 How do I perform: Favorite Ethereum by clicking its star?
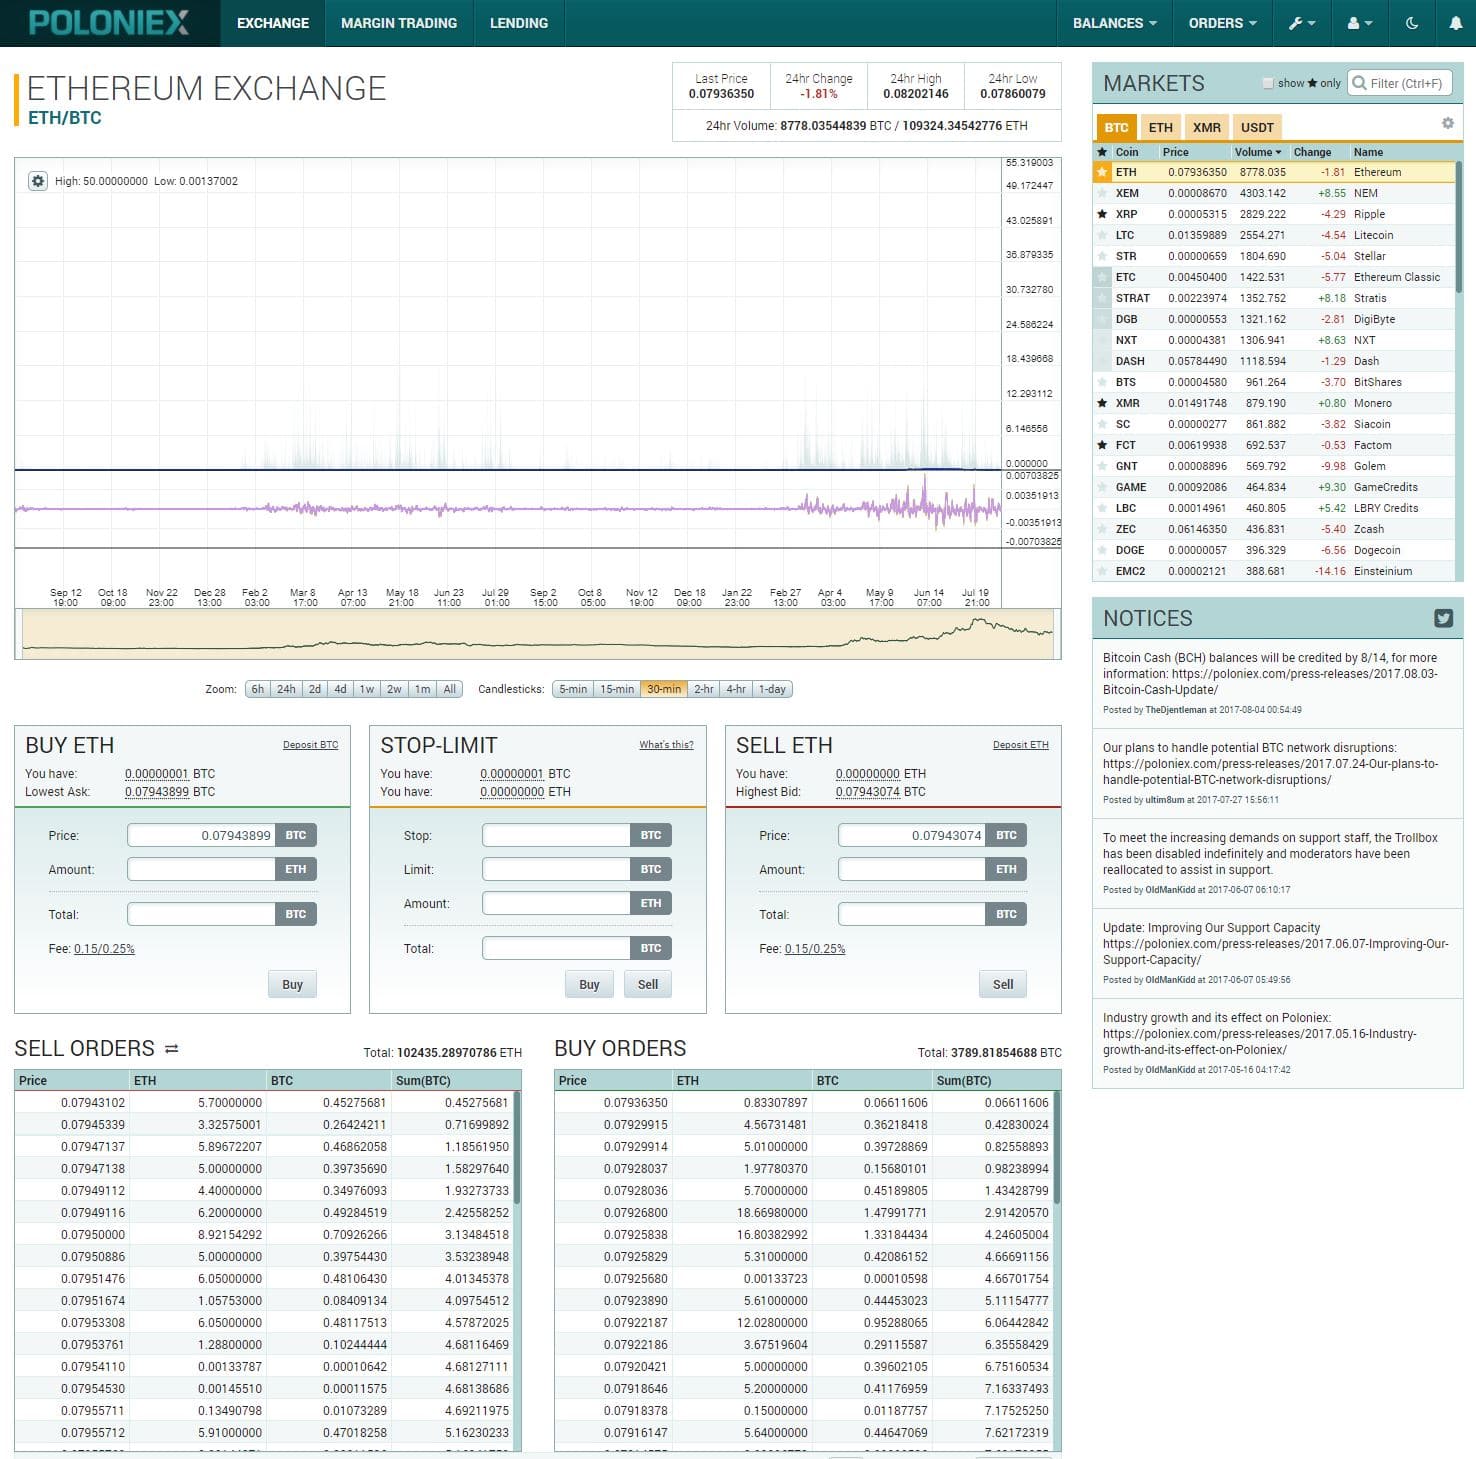click(x=1104, y=172)
